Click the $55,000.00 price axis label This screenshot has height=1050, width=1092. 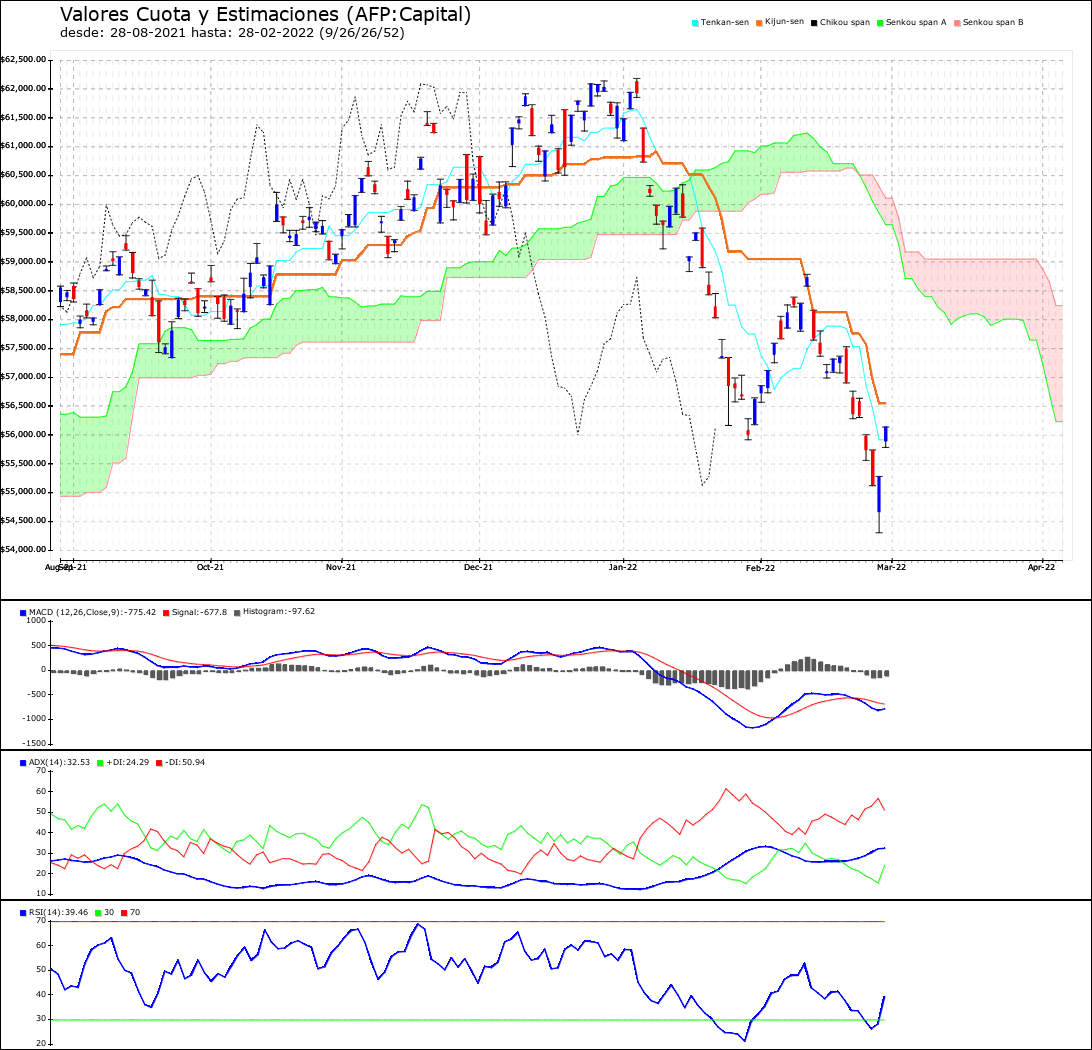click(24, 492)
